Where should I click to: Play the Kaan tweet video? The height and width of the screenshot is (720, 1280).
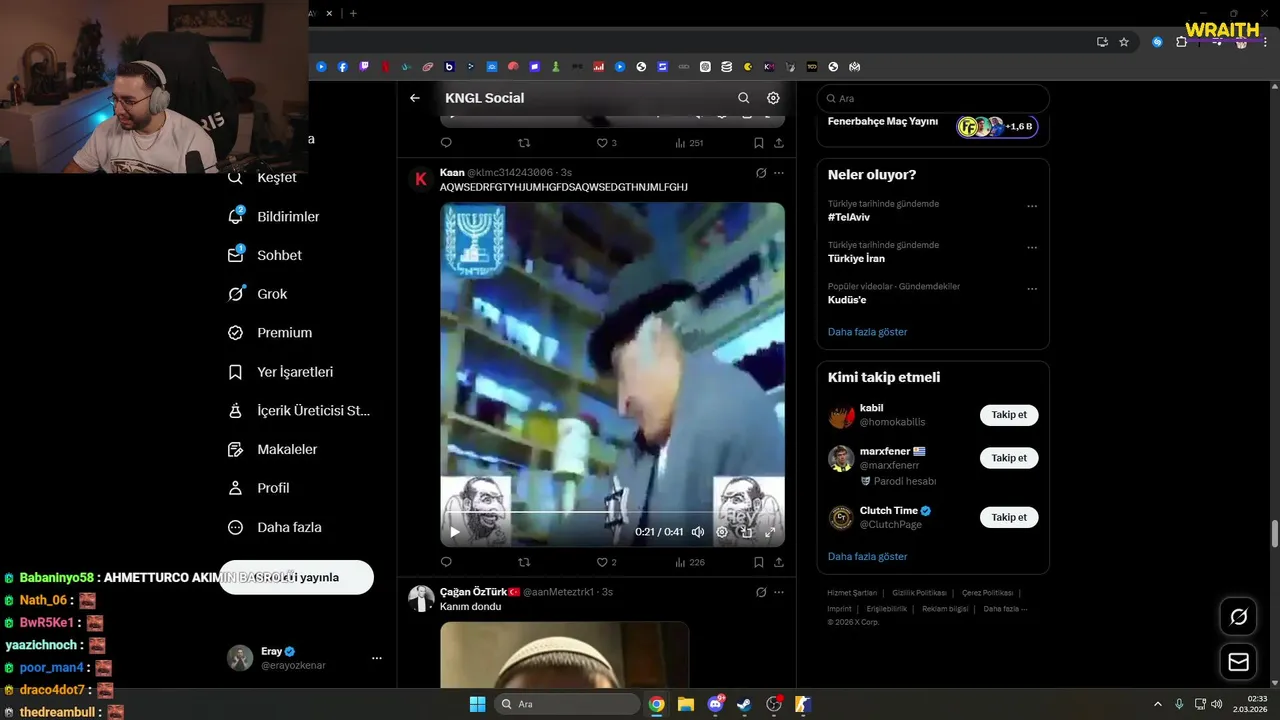click(x=455, y=532)
